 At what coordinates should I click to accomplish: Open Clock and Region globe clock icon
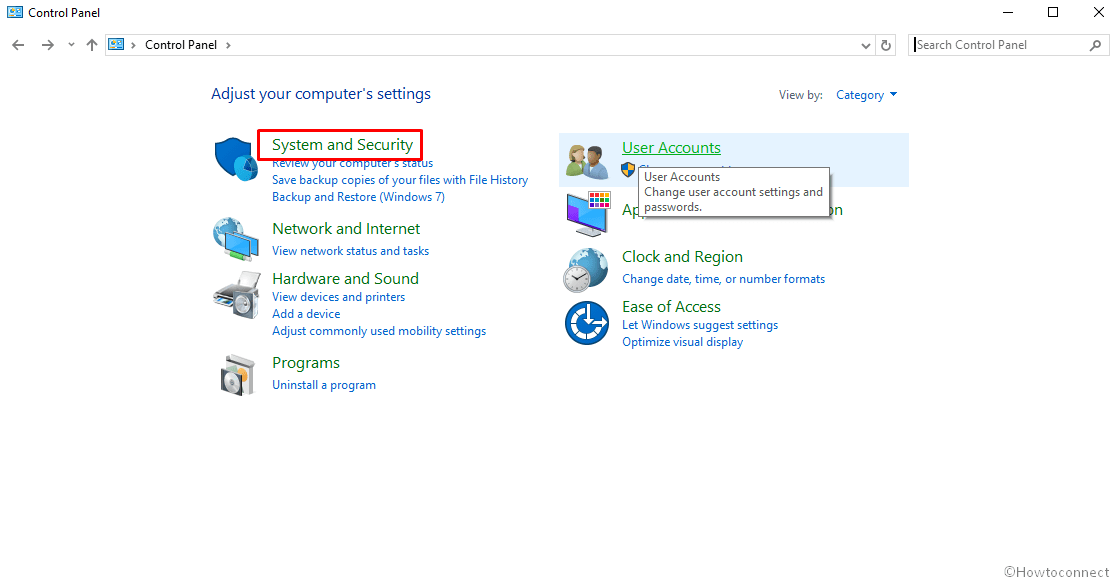pyautogui.click(x=586, y=270)
